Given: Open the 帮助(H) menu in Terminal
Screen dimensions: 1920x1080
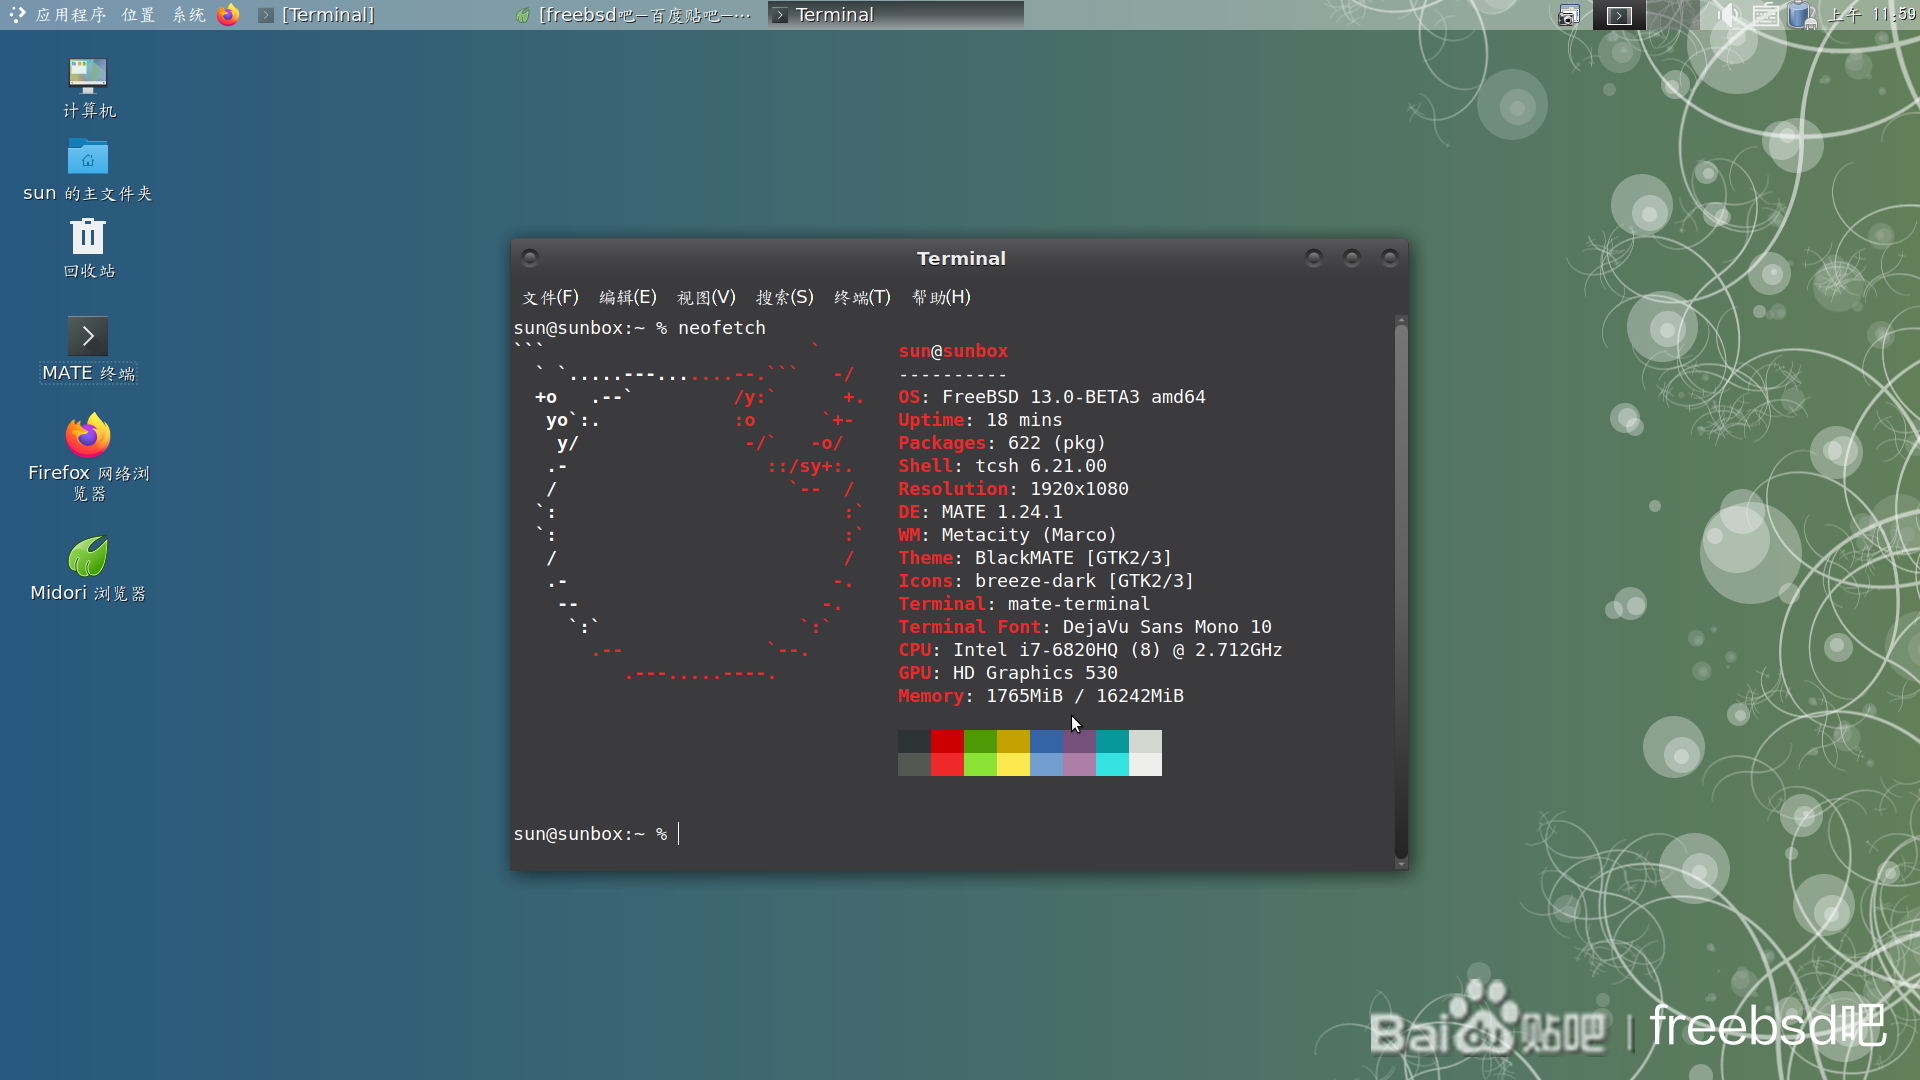Looking at the screenshot, I should pos(941,297).
